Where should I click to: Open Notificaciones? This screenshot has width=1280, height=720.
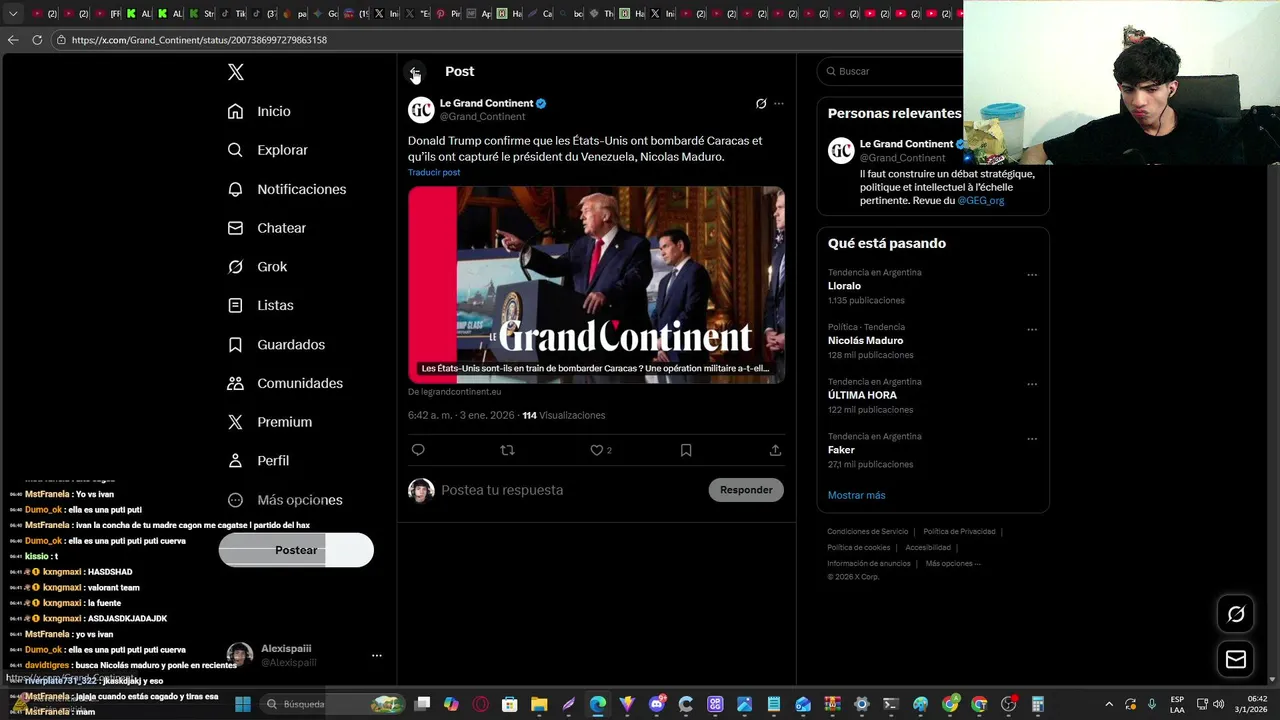click(x=286, y=189)
